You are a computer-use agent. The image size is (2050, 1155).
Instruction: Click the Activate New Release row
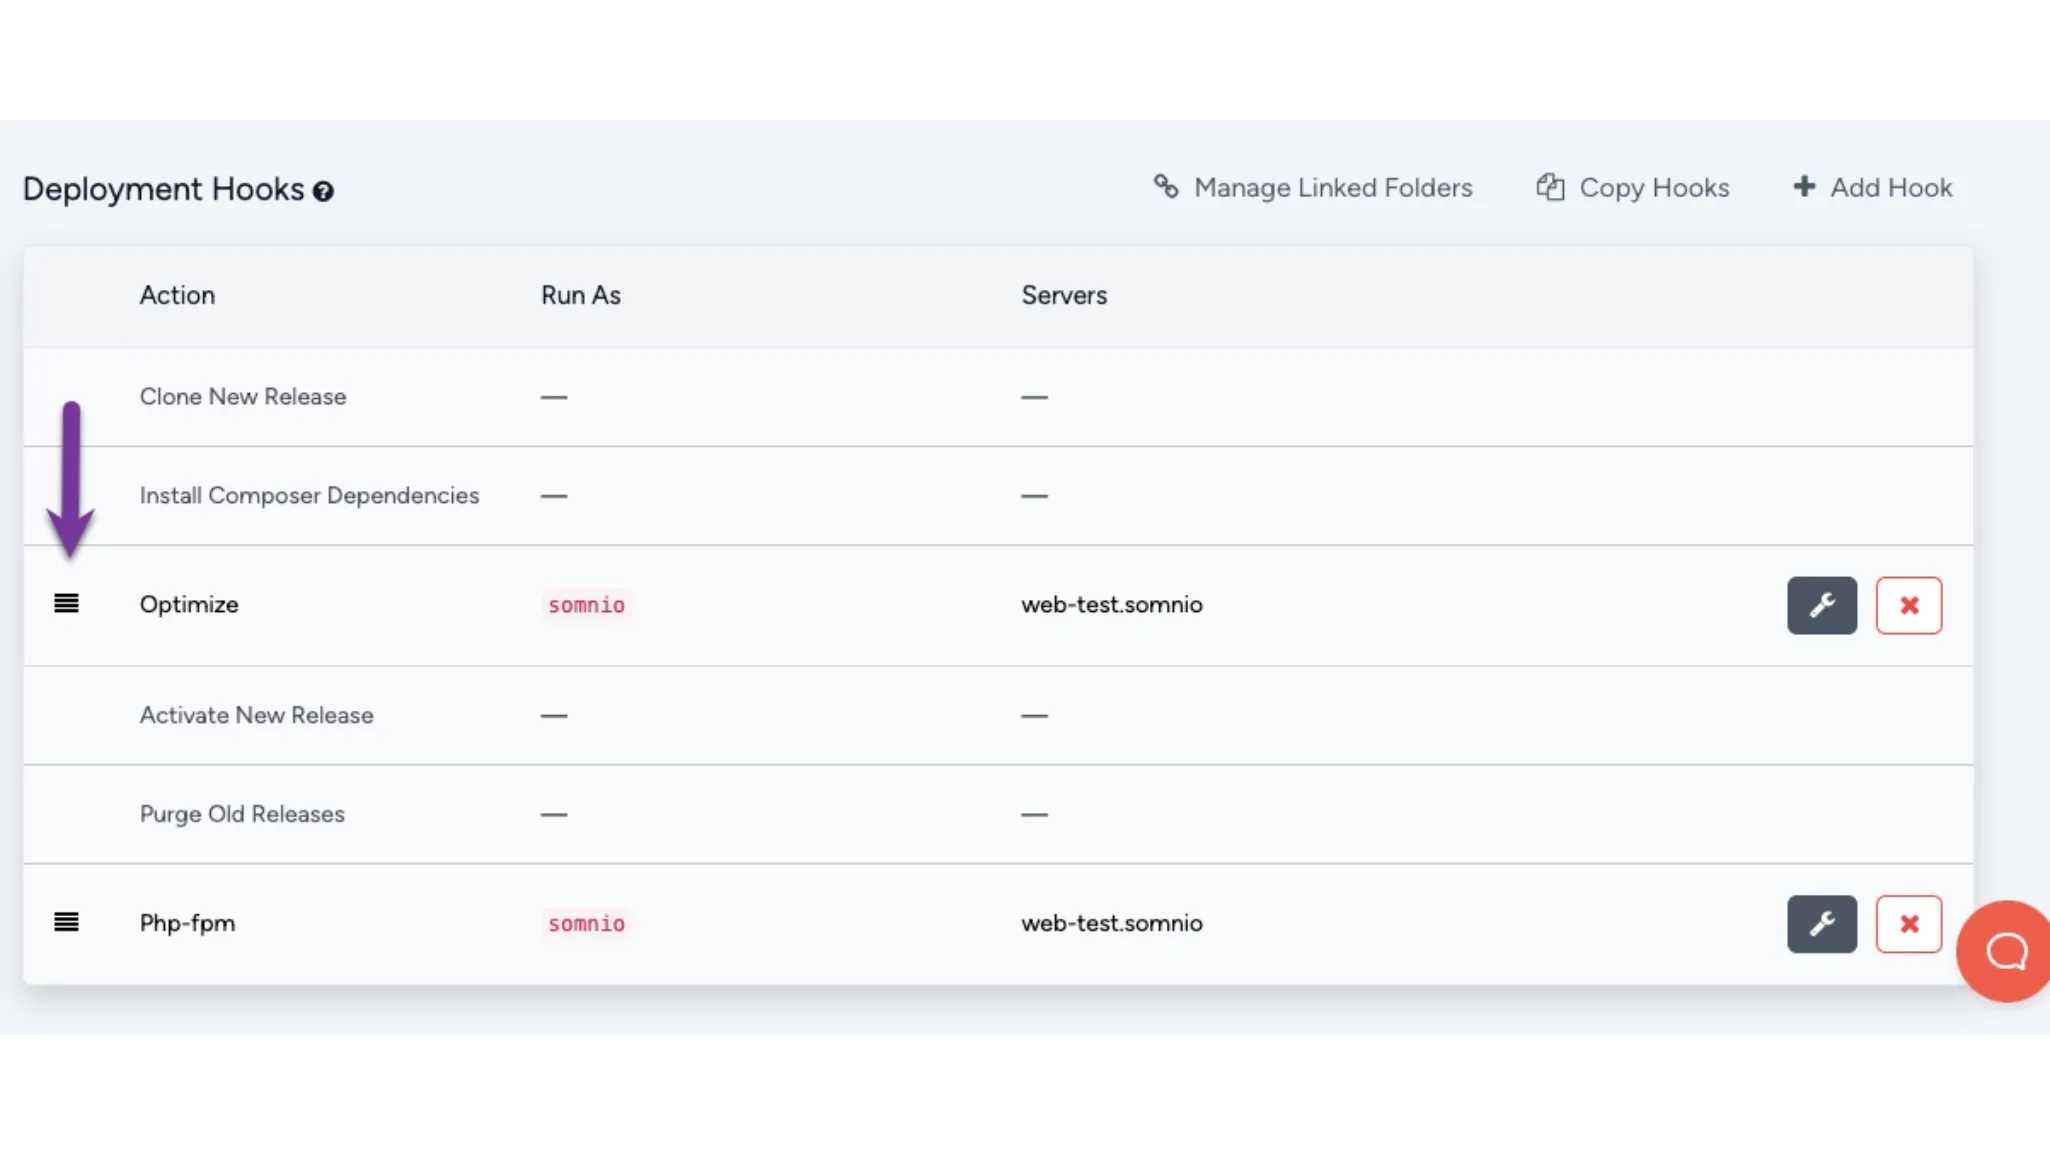tap(256, 715)
